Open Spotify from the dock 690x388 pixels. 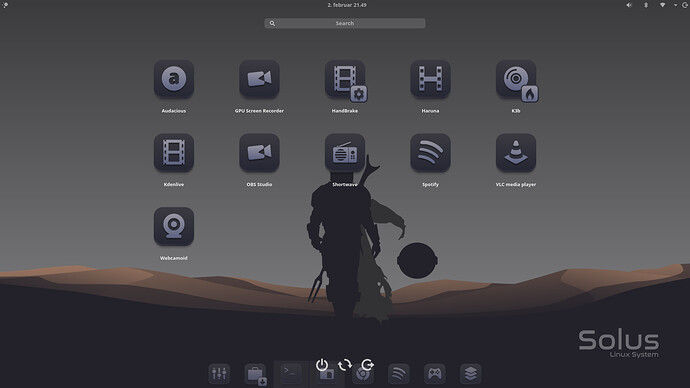[399, 373]
